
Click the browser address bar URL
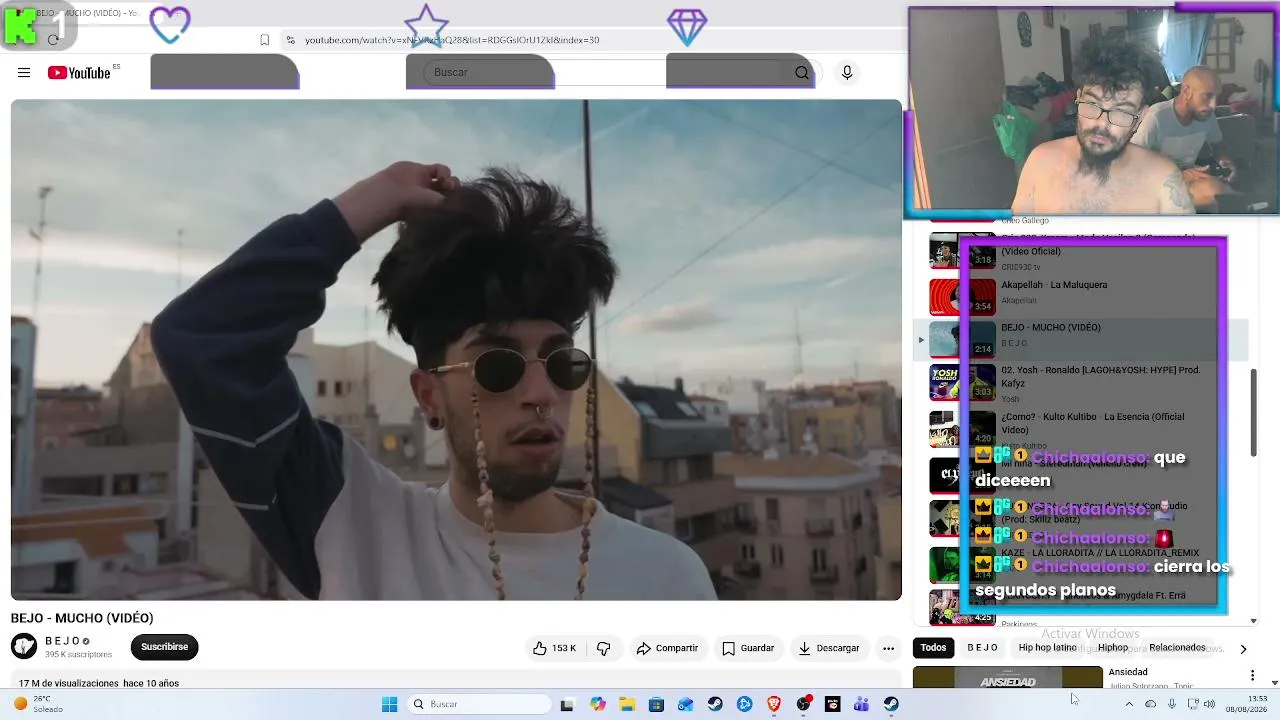[452, 40]
